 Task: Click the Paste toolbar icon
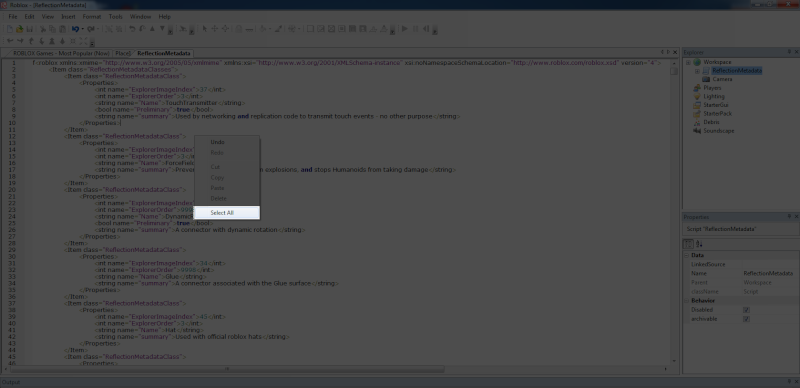point(62,29)
